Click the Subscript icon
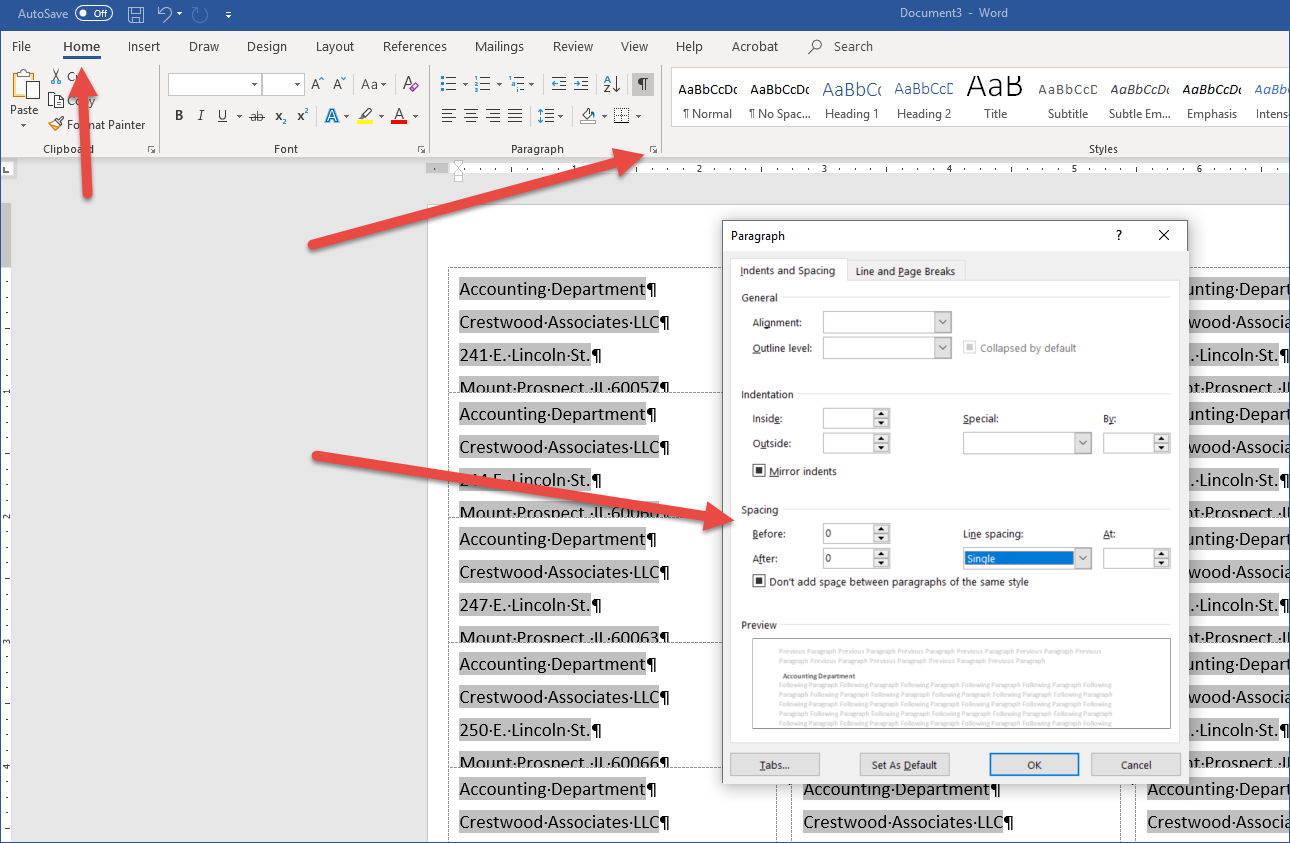Screen dimensions: 1290x843 point(281,116)
